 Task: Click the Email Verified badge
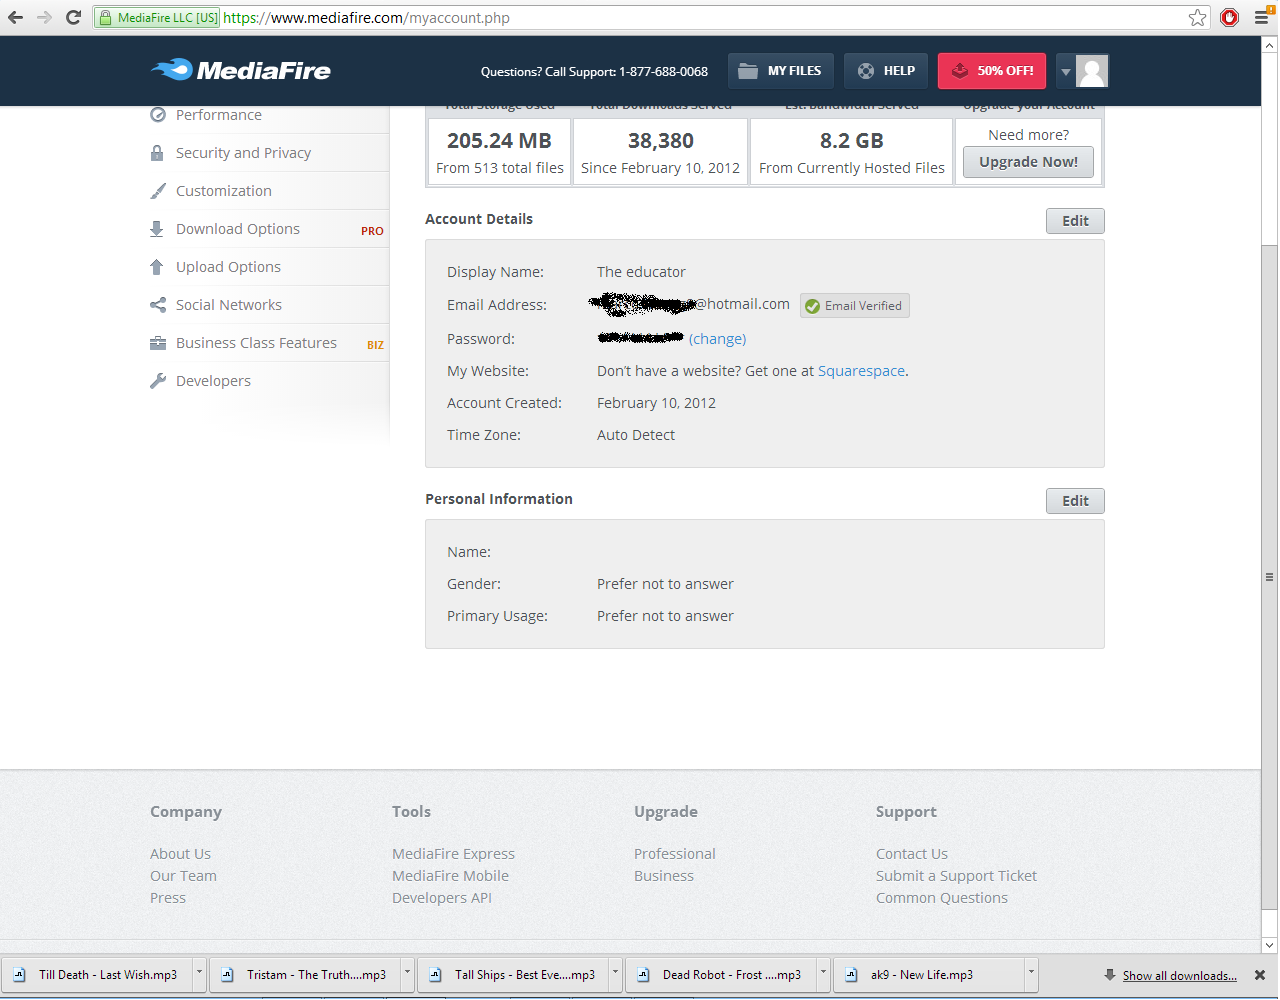tap(855, 306)
